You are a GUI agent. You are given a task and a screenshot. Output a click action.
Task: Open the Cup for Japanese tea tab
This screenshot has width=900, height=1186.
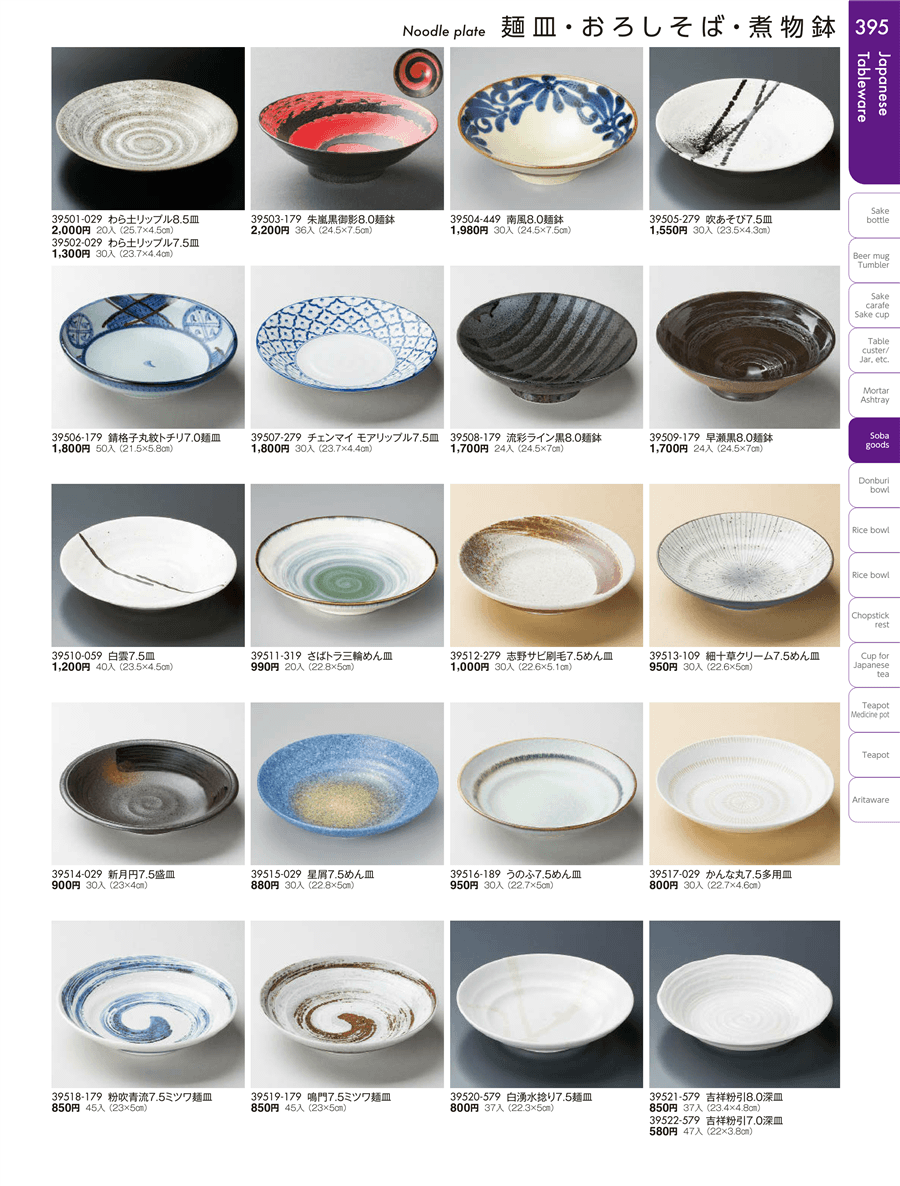pos(875,665)
